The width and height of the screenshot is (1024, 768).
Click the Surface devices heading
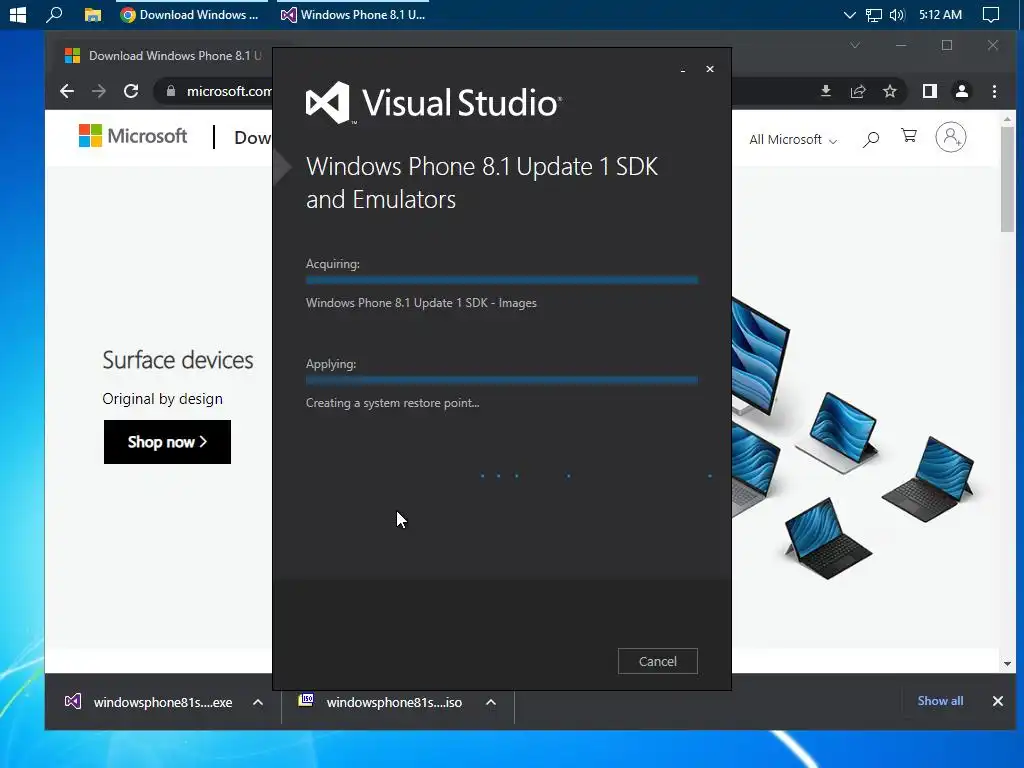pos(178,360)
